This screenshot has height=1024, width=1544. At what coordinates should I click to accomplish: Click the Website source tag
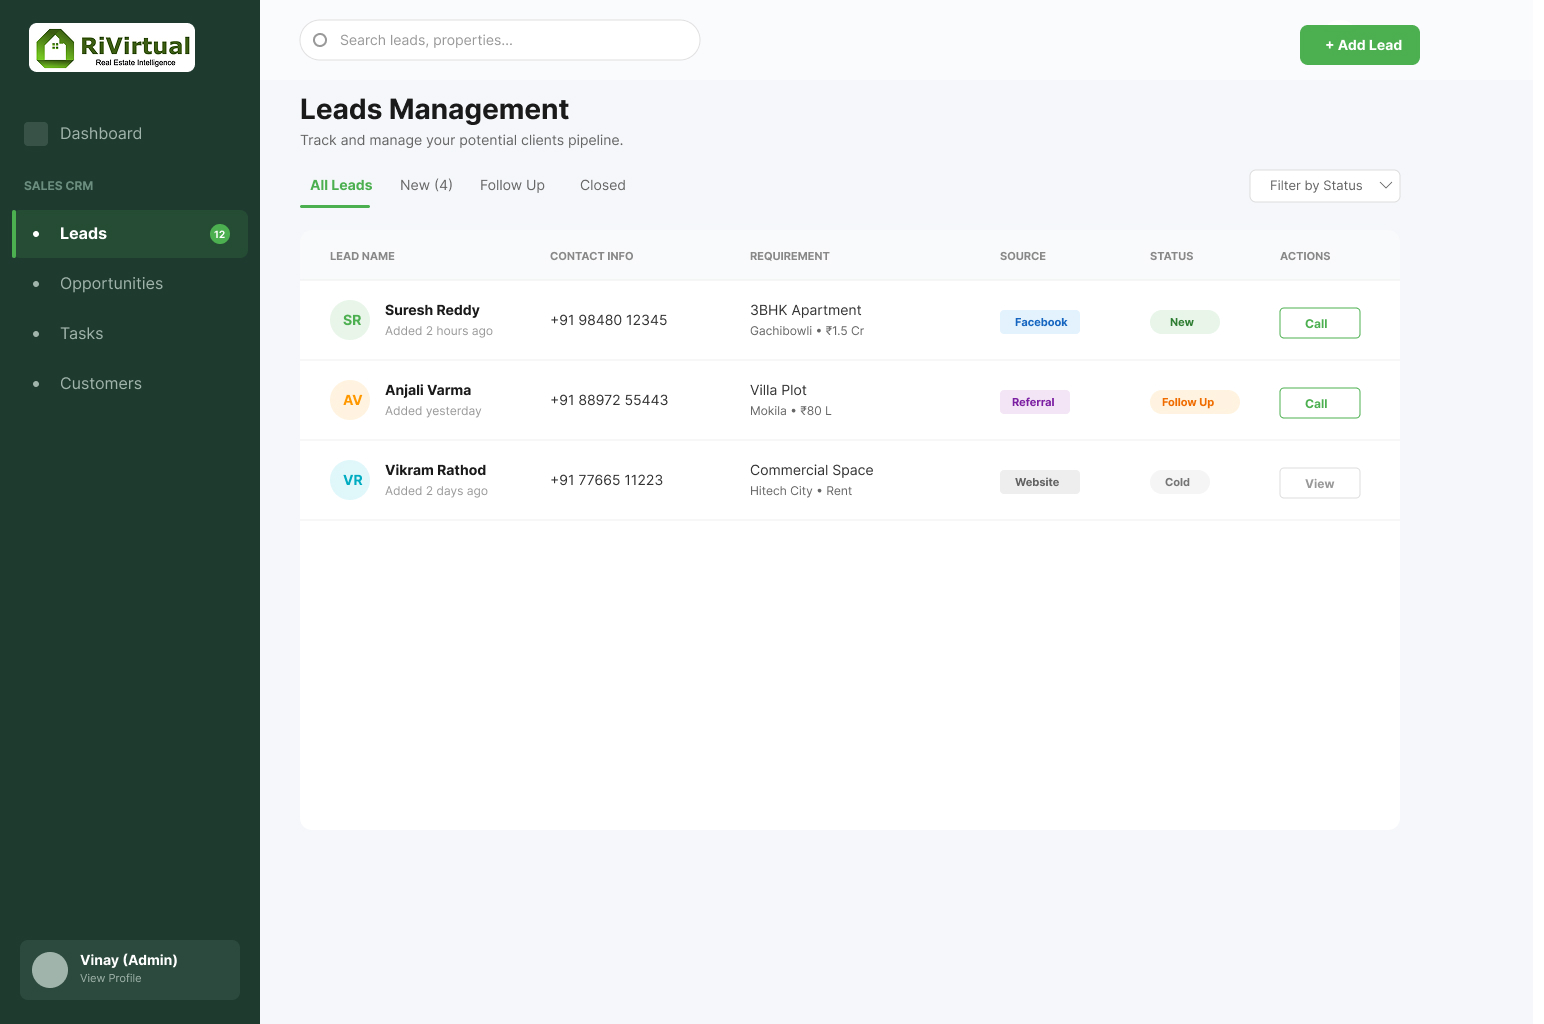click(1040, 482)
